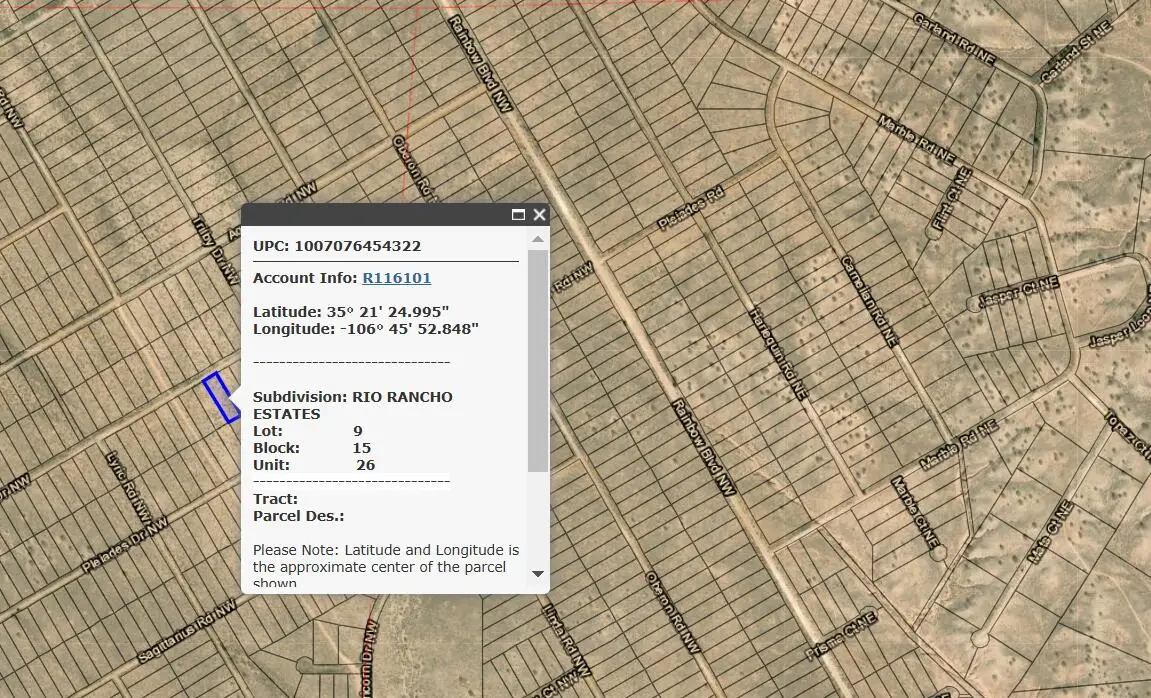Click the up arrow on the popup scrollbar
Viewport: 1151px width, 698px height.
[538, 237]
